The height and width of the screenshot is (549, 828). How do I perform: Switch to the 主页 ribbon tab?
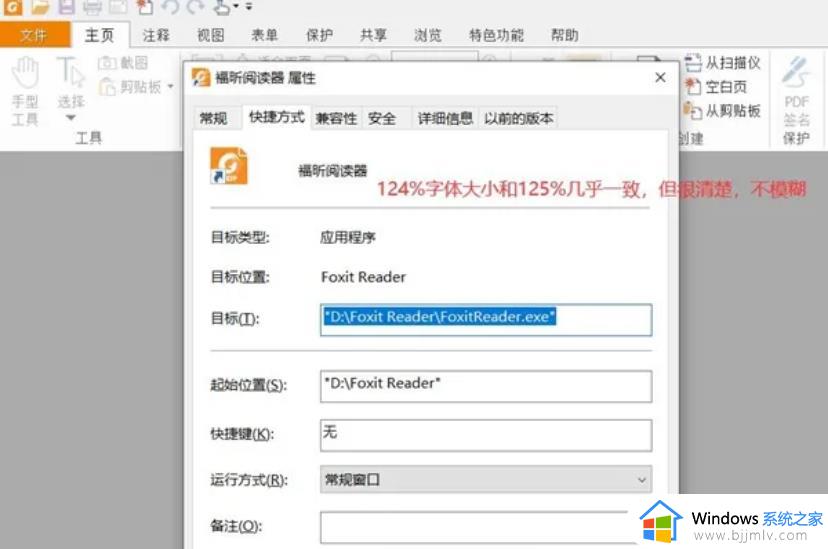tap(100, 35)
